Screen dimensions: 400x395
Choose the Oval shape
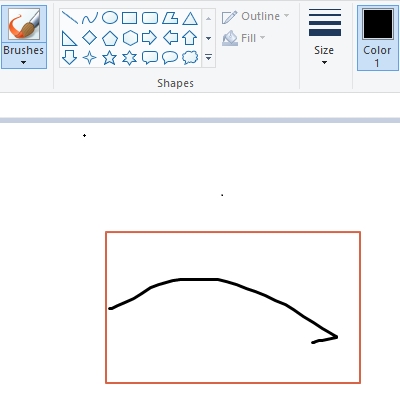[110, 18]
